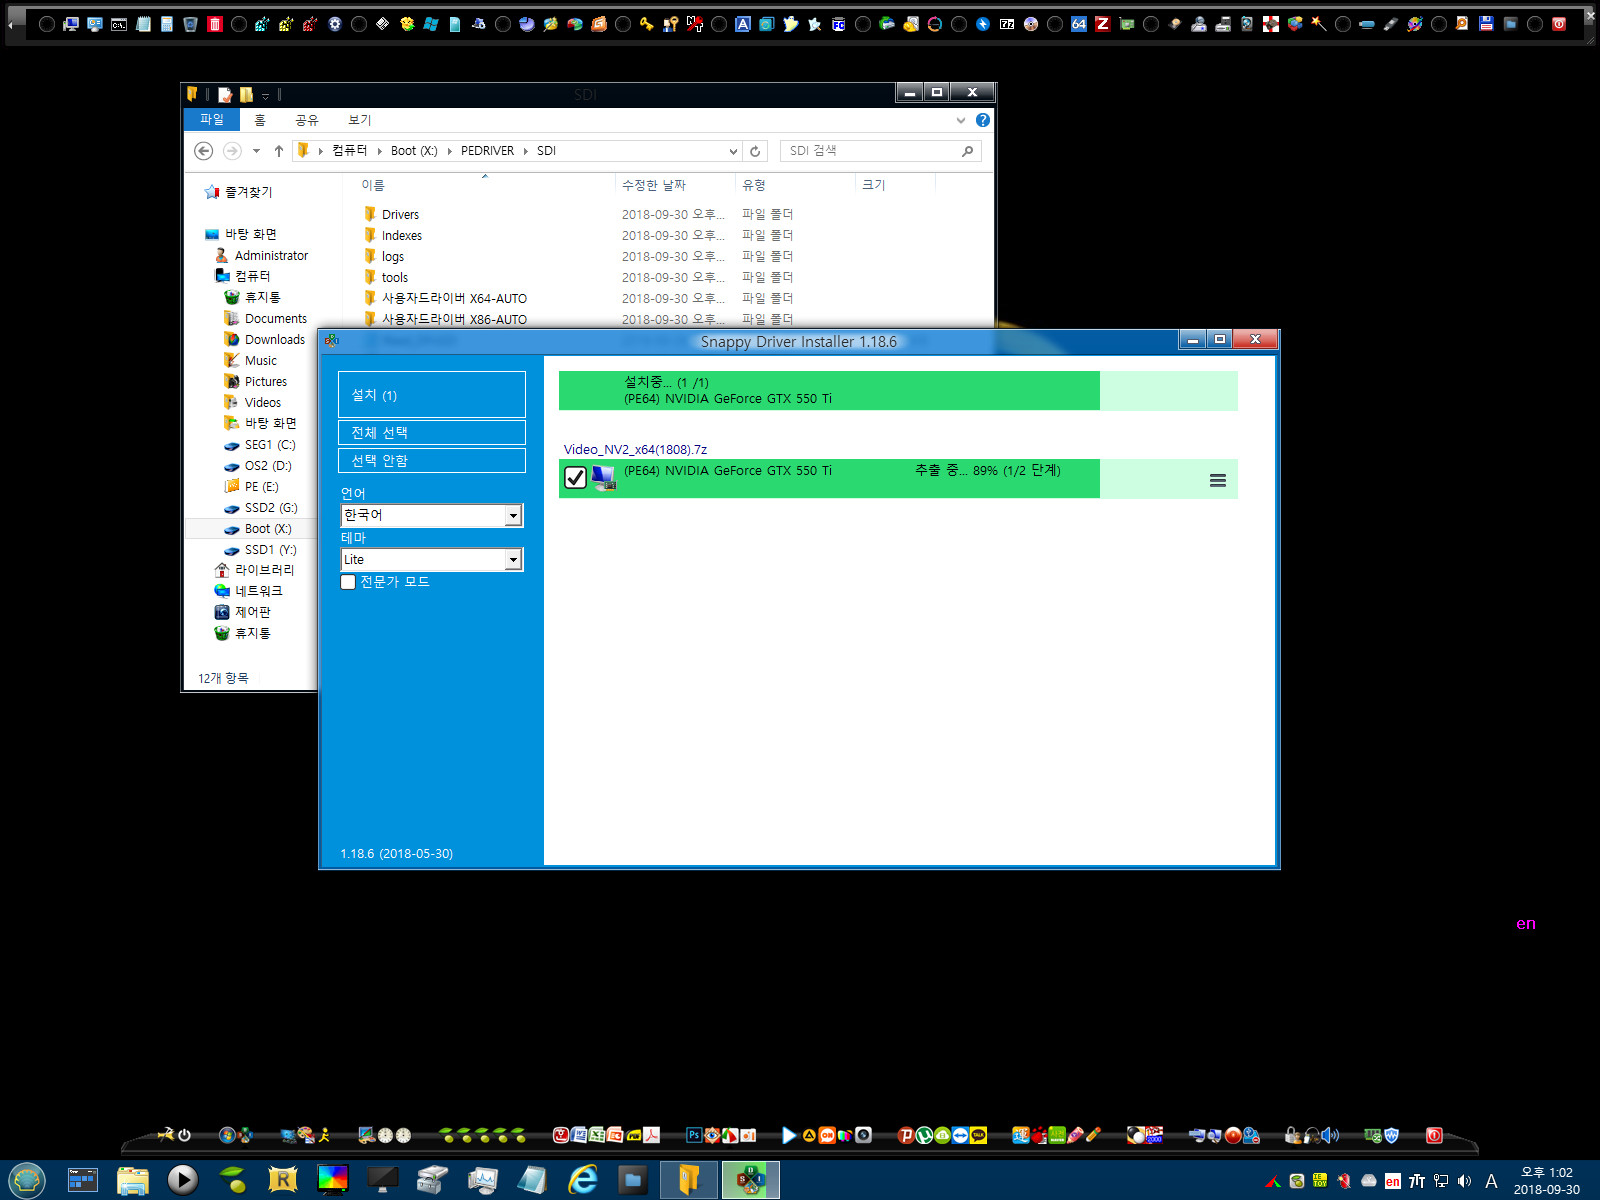Open the 파일 tab in Explorer

[x=212, y=120]
